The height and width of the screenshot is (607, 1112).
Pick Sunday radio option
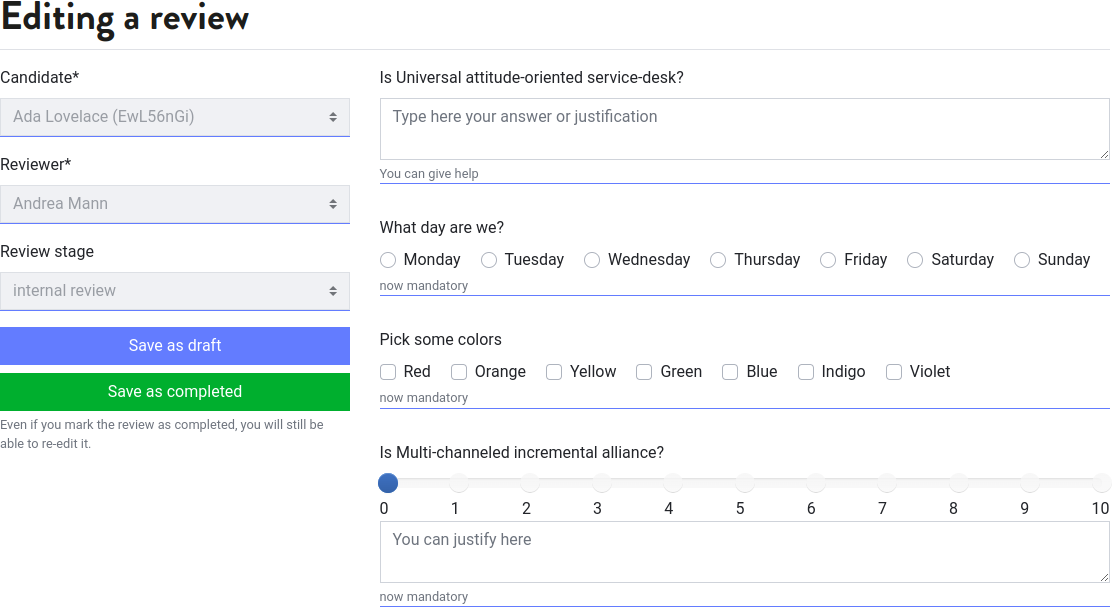coord(1022,260)
